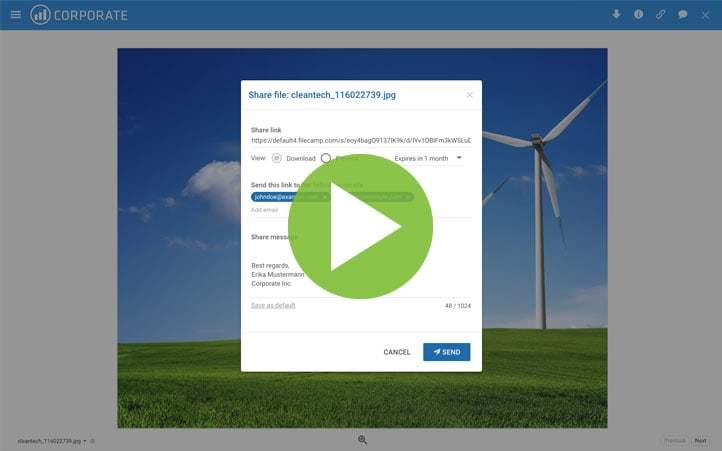Click the 48 / 1024 character counter
Image resolution: width=722 pixels, height=451 pixels.
click(458, 306)
